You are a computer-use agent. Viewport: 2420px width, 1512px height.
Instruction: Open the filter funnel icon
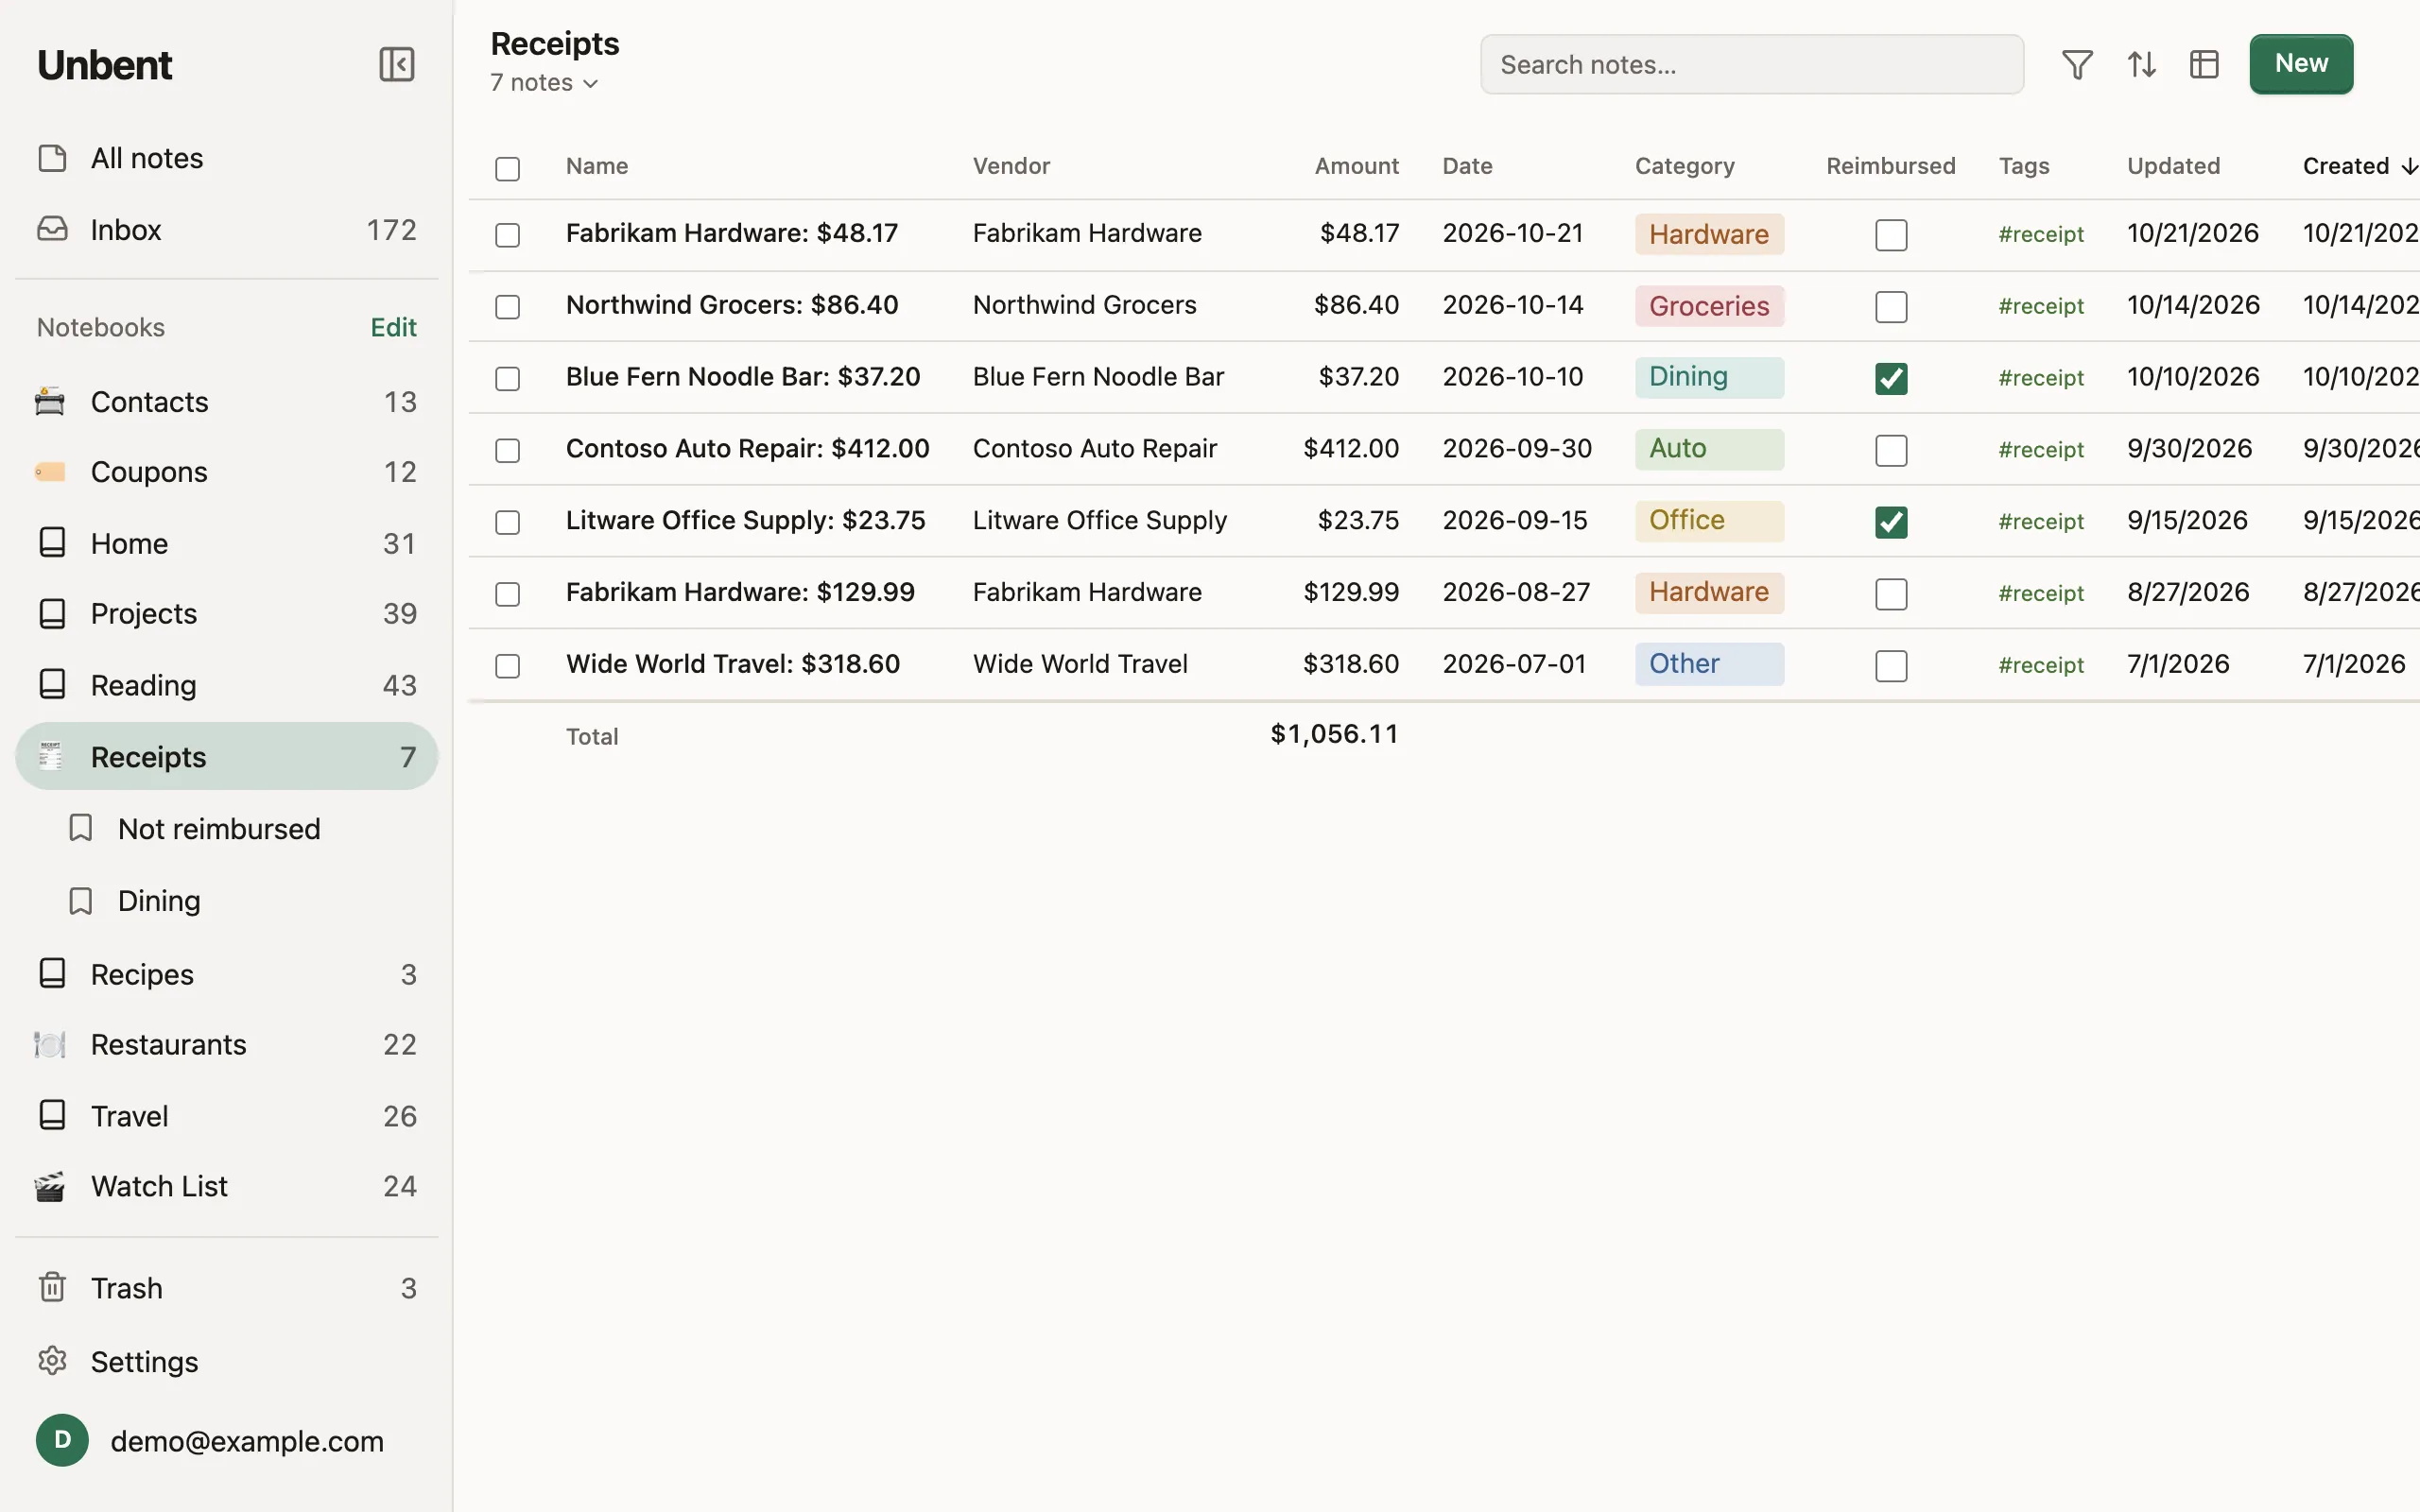2077,65
